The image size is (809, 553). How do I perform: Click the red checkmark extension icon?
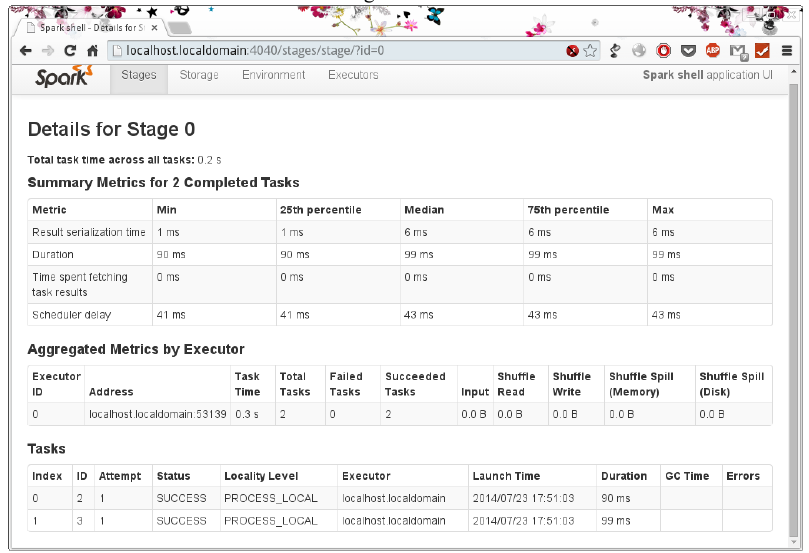pos(762,50)
